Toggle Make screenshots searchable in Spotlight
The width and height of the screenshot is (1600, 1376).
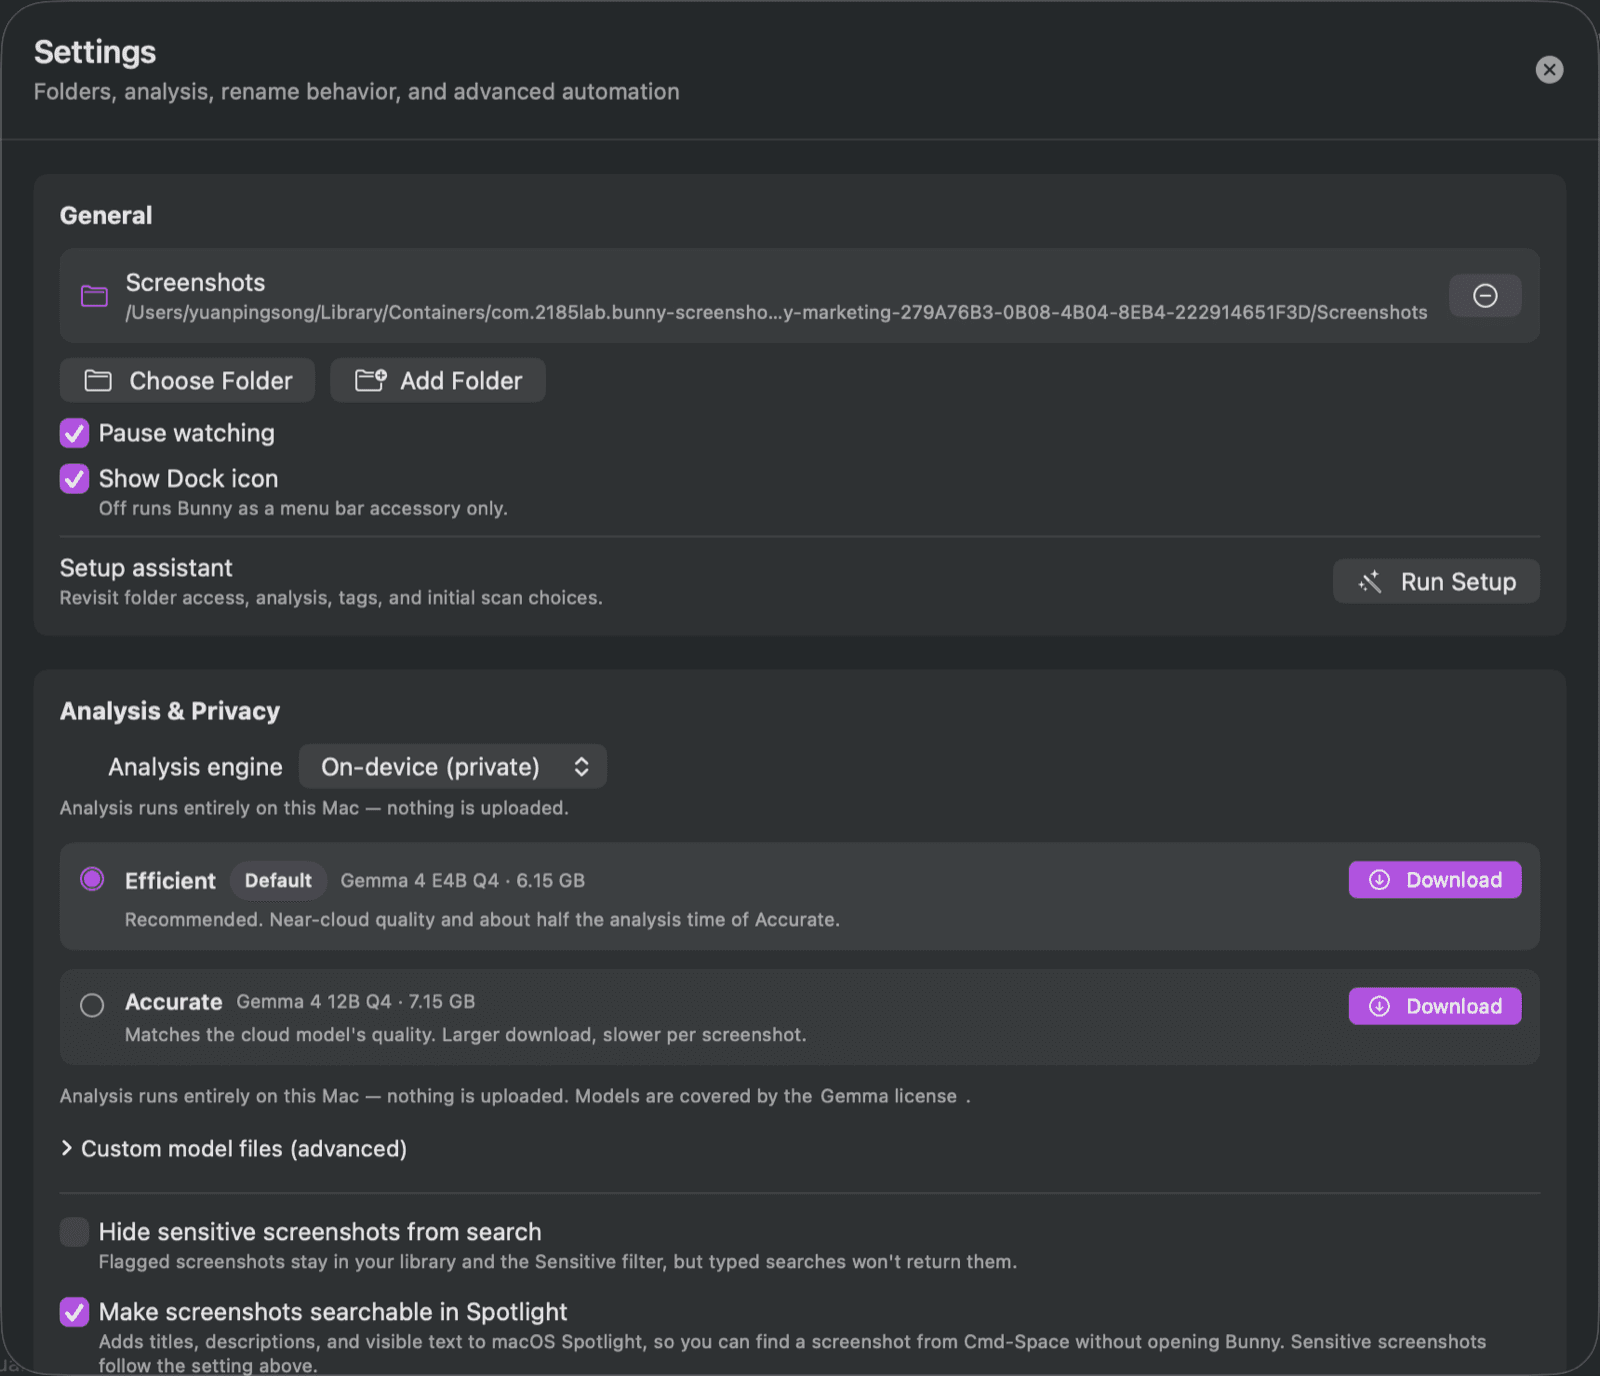tap(74, 1312)
